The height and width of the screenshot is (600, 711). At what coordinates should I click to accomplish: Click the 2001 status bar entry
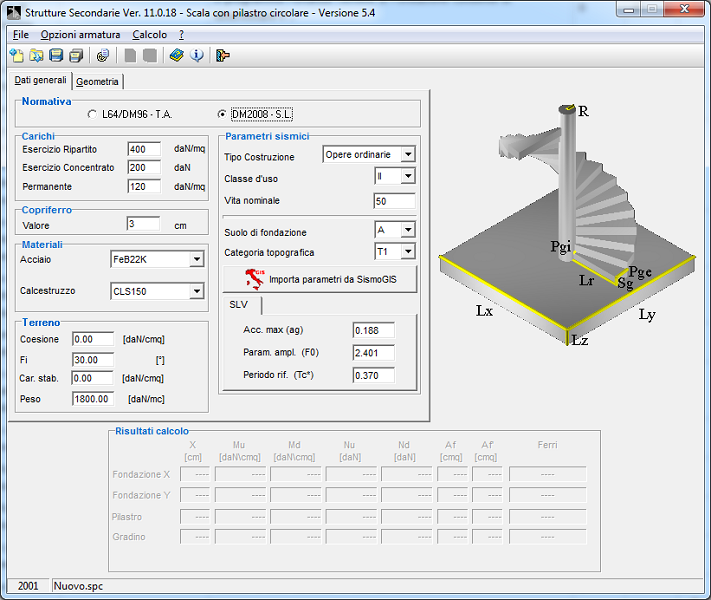28,586
